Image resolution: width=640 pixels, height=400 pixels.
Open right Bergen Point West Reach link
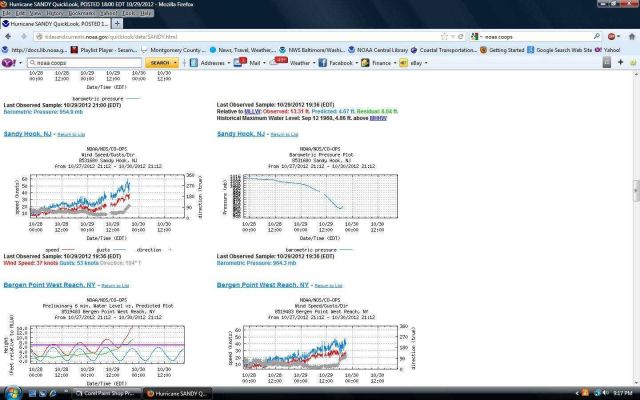coord(263,285)
